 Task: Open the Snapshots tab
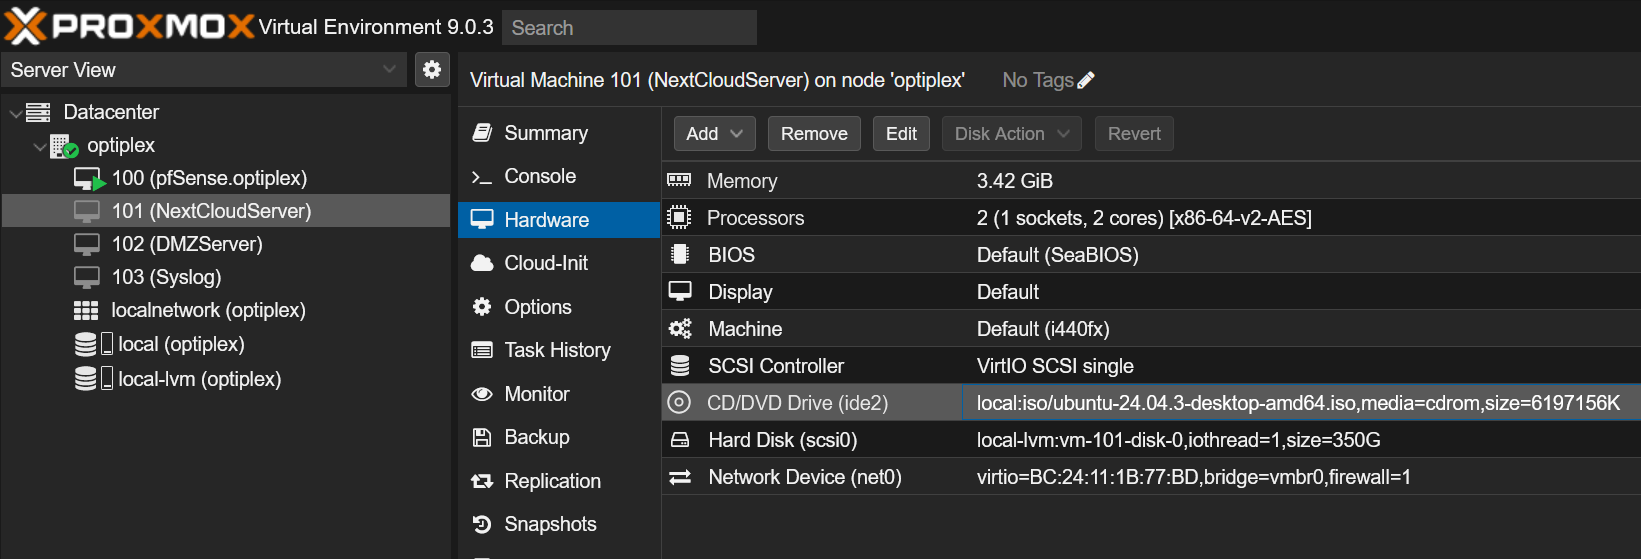click(559, 524)
